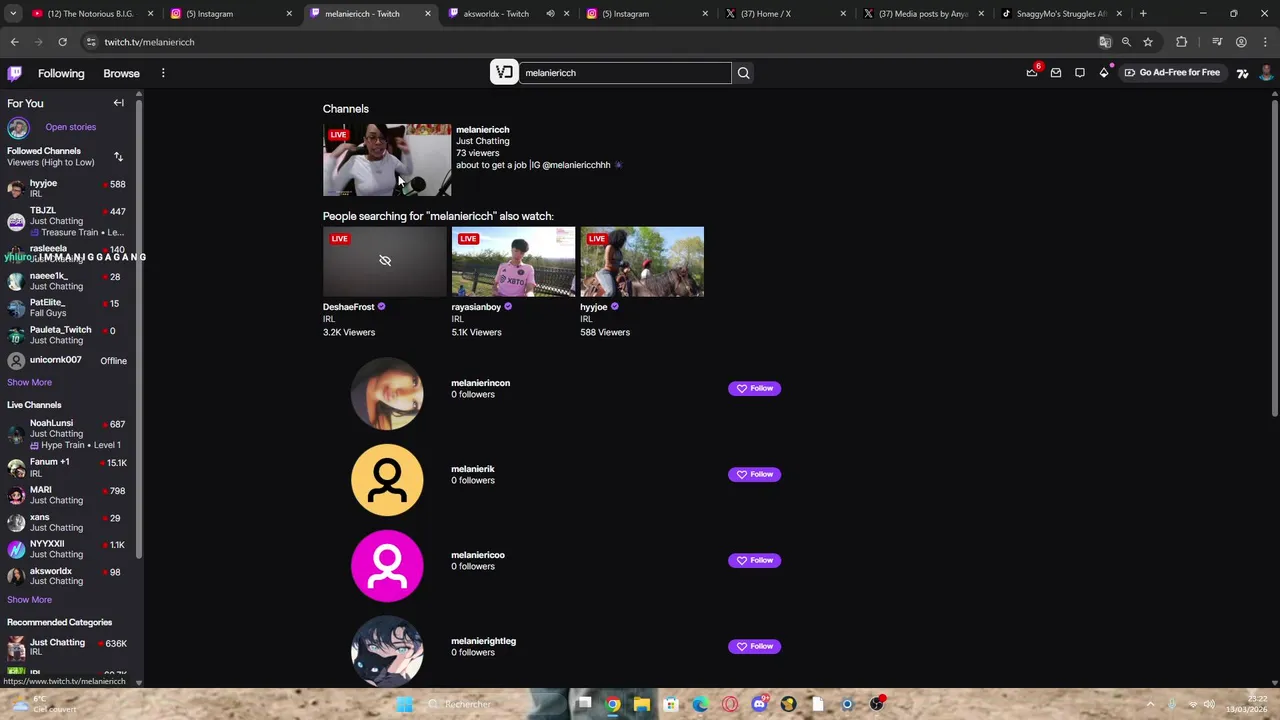This screenshot has height=720, width=1280.
Task: Bookmark this page with the star icon
Action: [1148, 42]
